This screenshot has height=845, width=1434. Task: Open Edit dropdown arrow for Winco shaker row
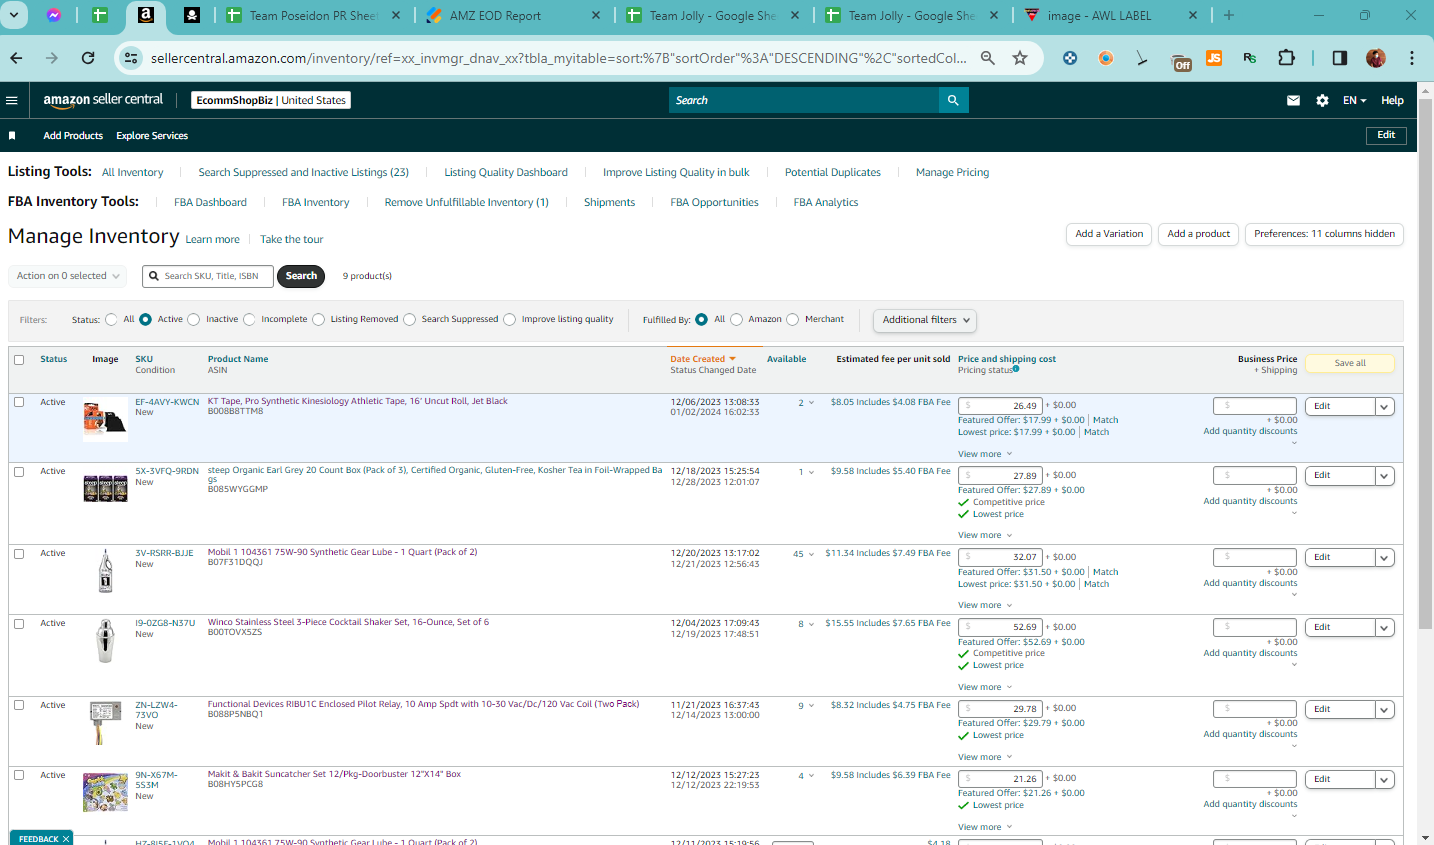[1385, 628]
